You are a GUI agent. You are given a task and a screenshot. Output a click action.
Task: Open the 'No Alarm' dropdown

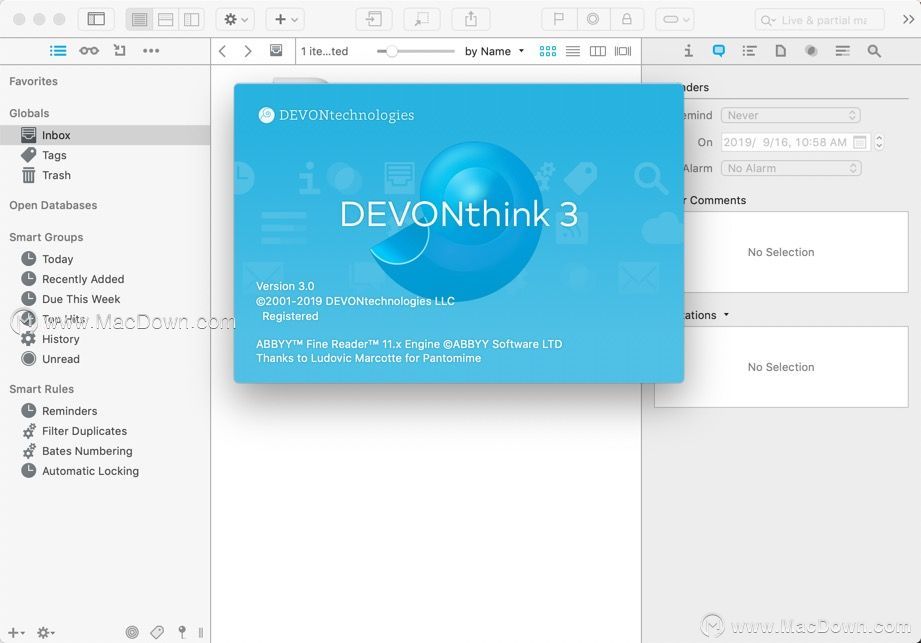point(791,169)
